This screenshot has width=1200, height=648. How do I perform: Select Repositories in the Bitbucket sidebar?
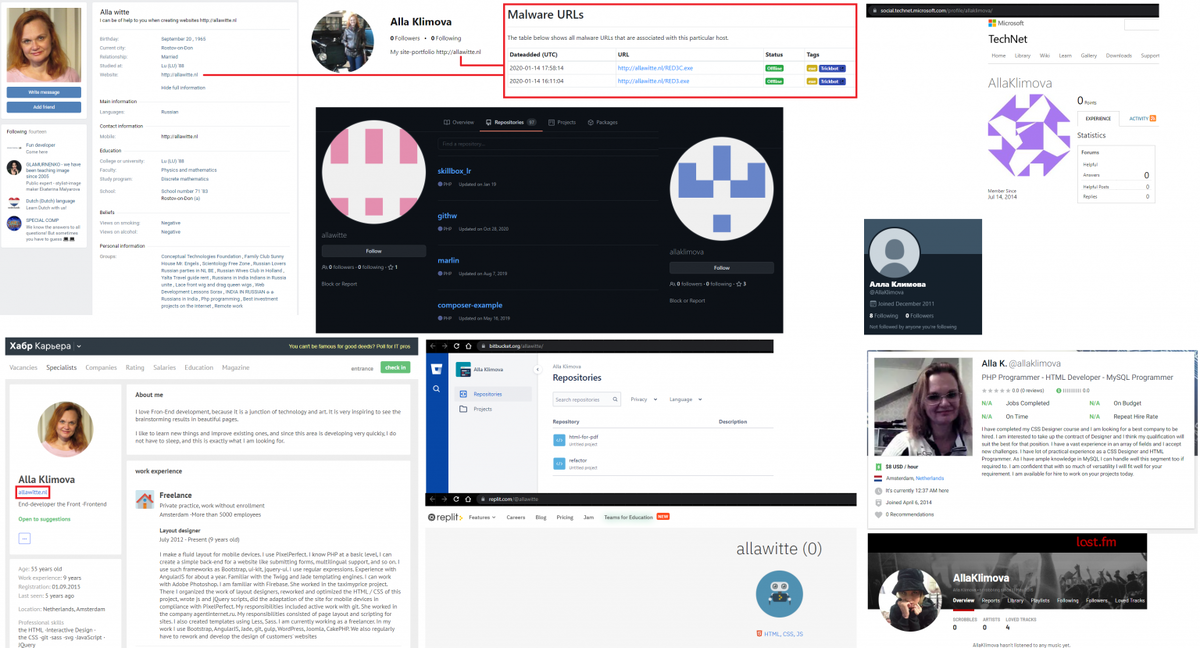coord(493,394)
